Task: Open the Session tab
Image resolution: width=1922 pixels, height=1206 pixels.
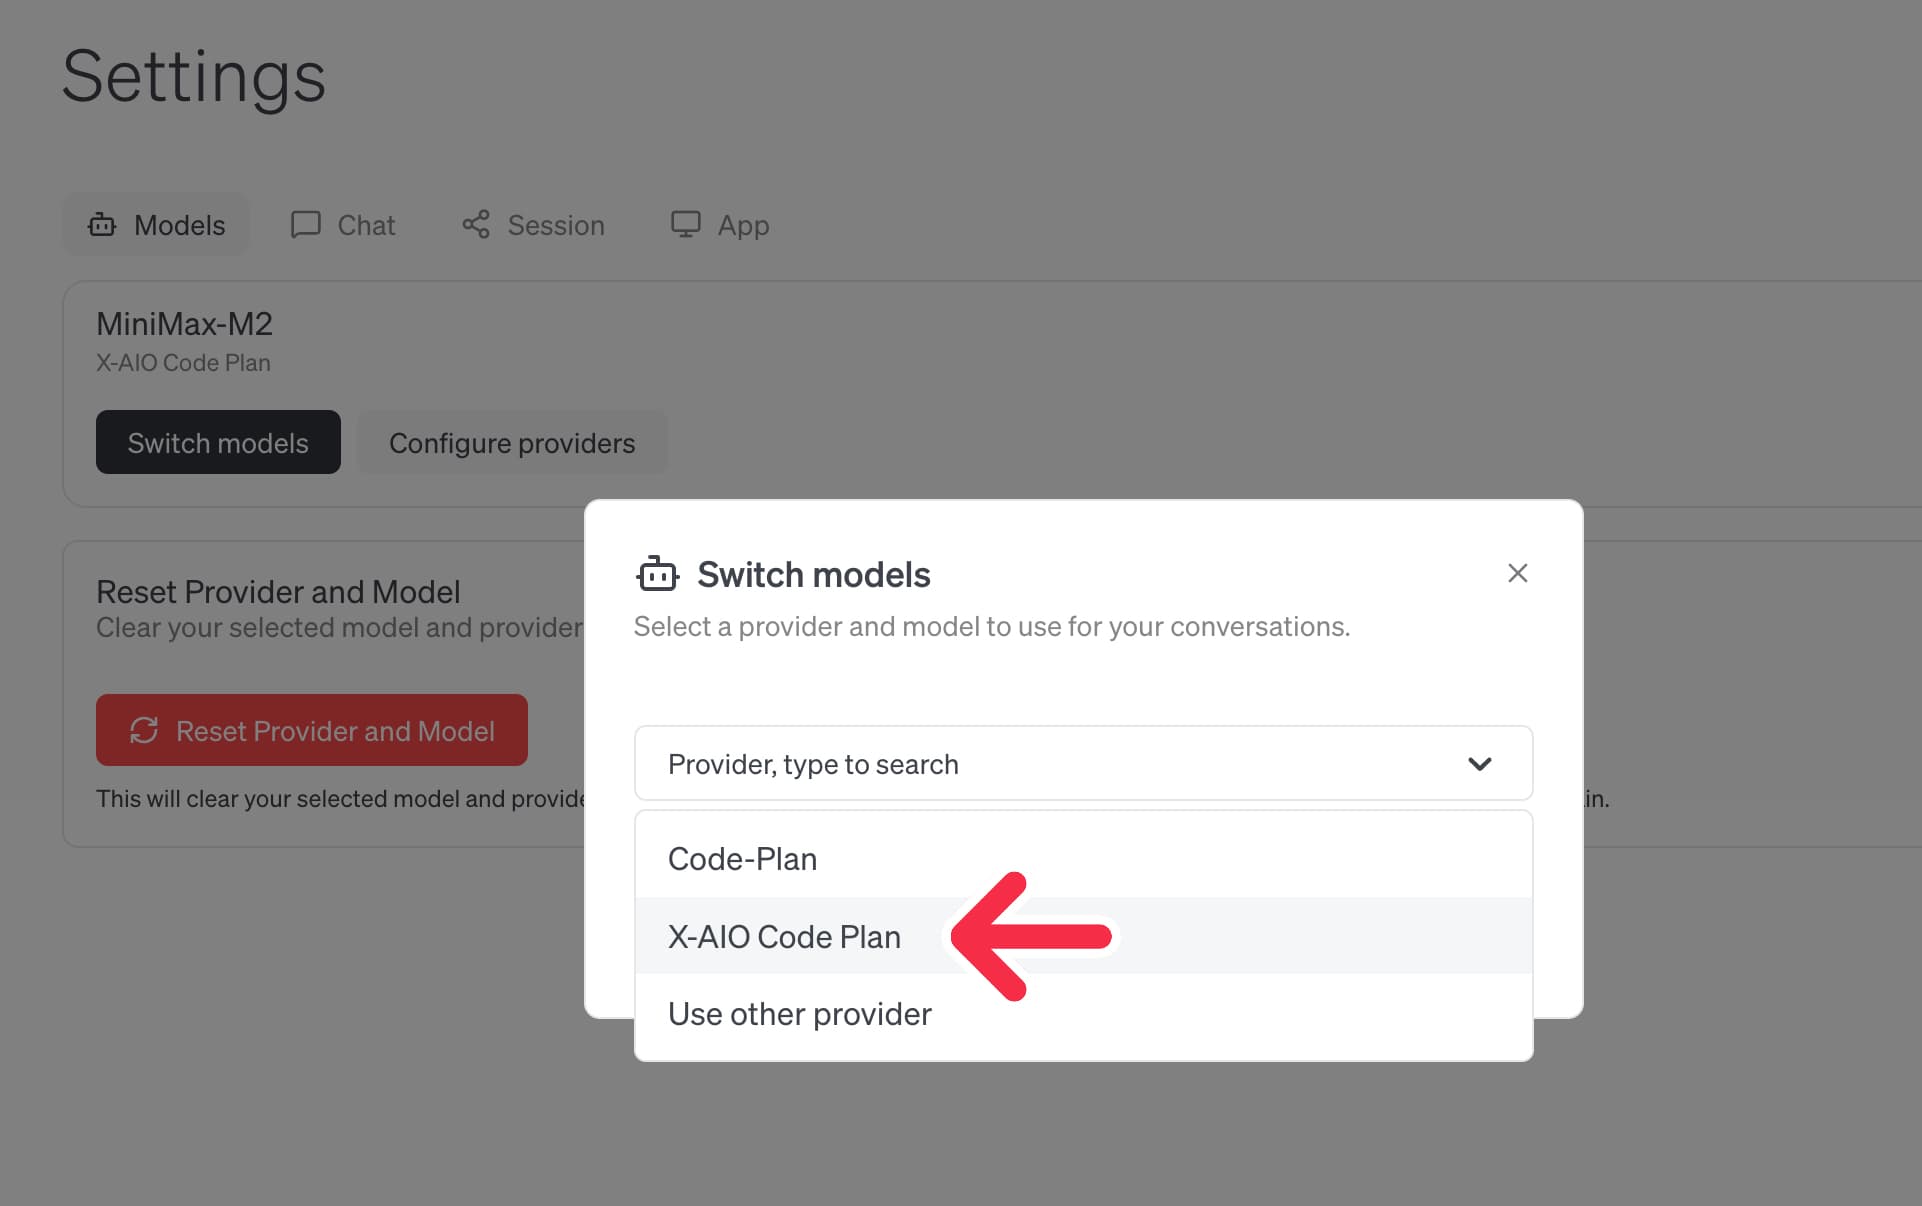Action: pos(555,225)
